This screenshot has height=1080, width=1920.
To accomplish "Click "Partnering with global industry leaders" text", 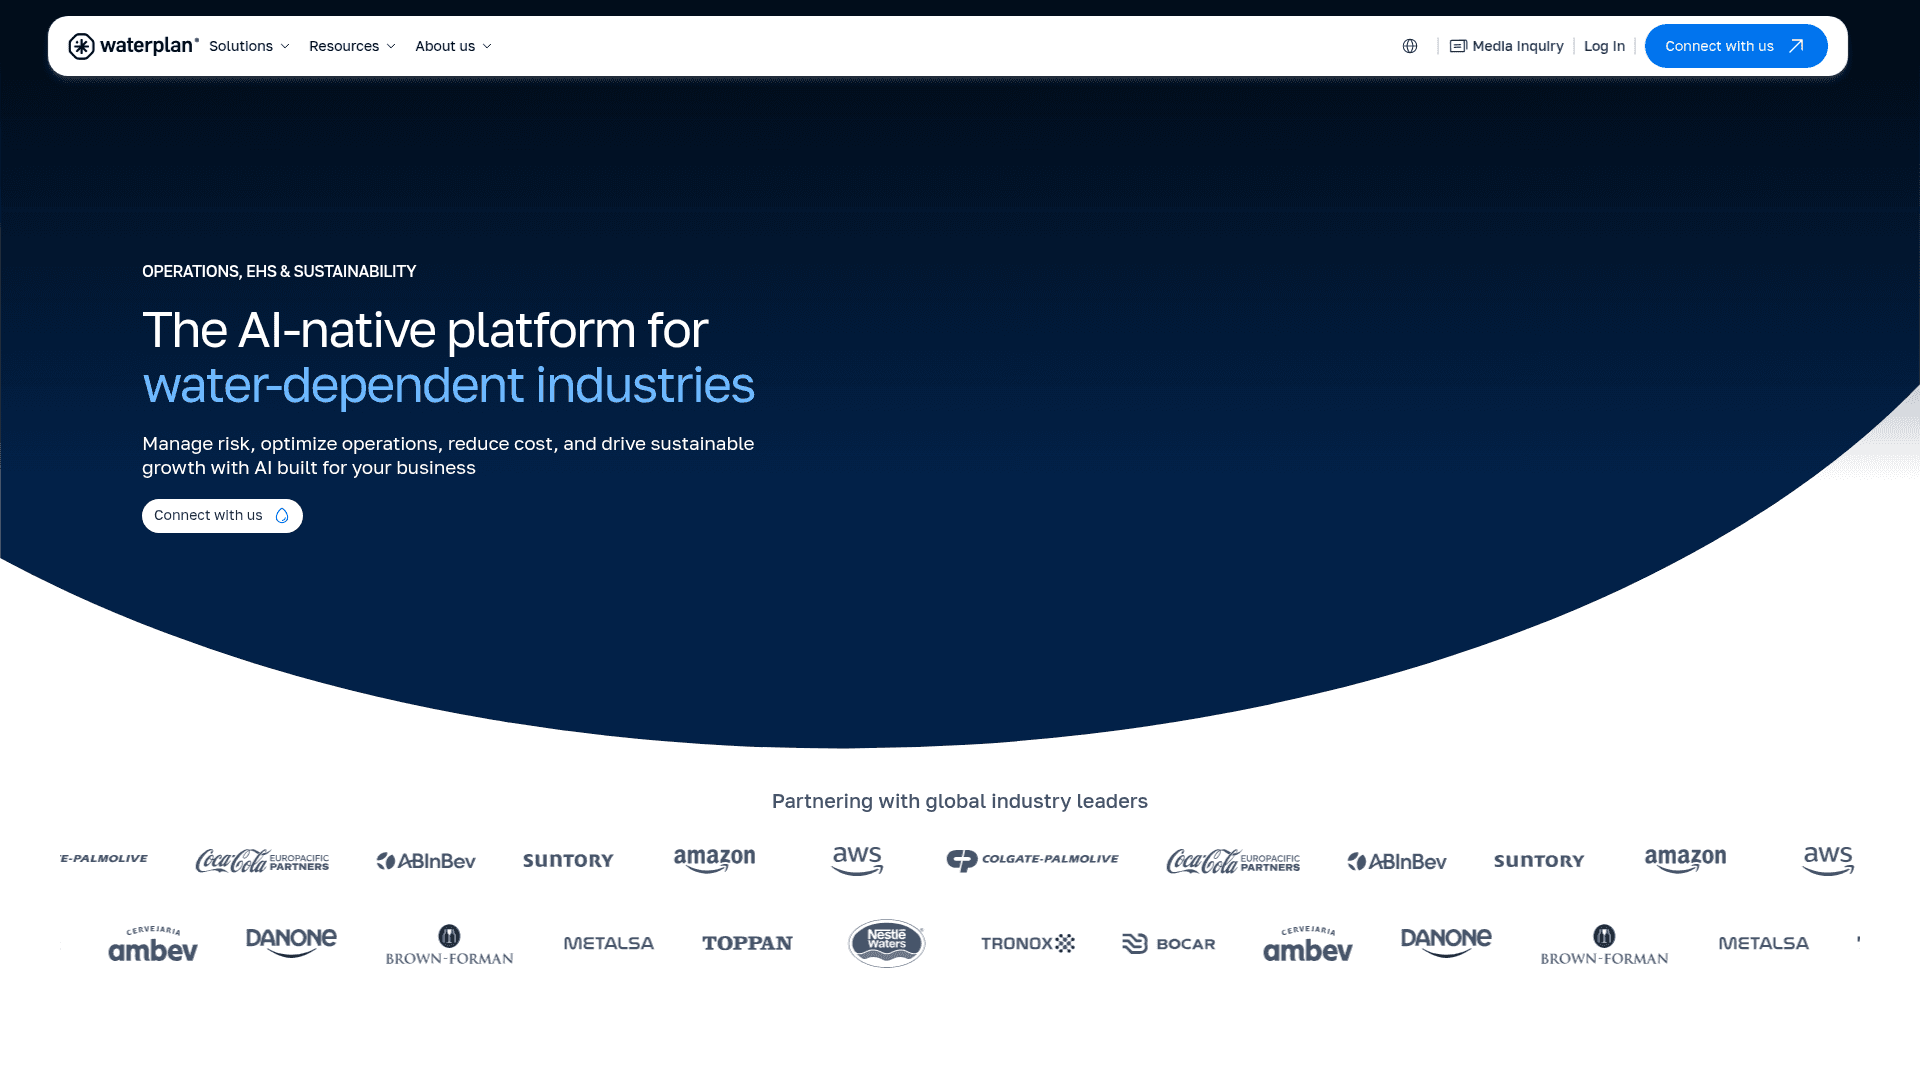I will coord(960,801).
